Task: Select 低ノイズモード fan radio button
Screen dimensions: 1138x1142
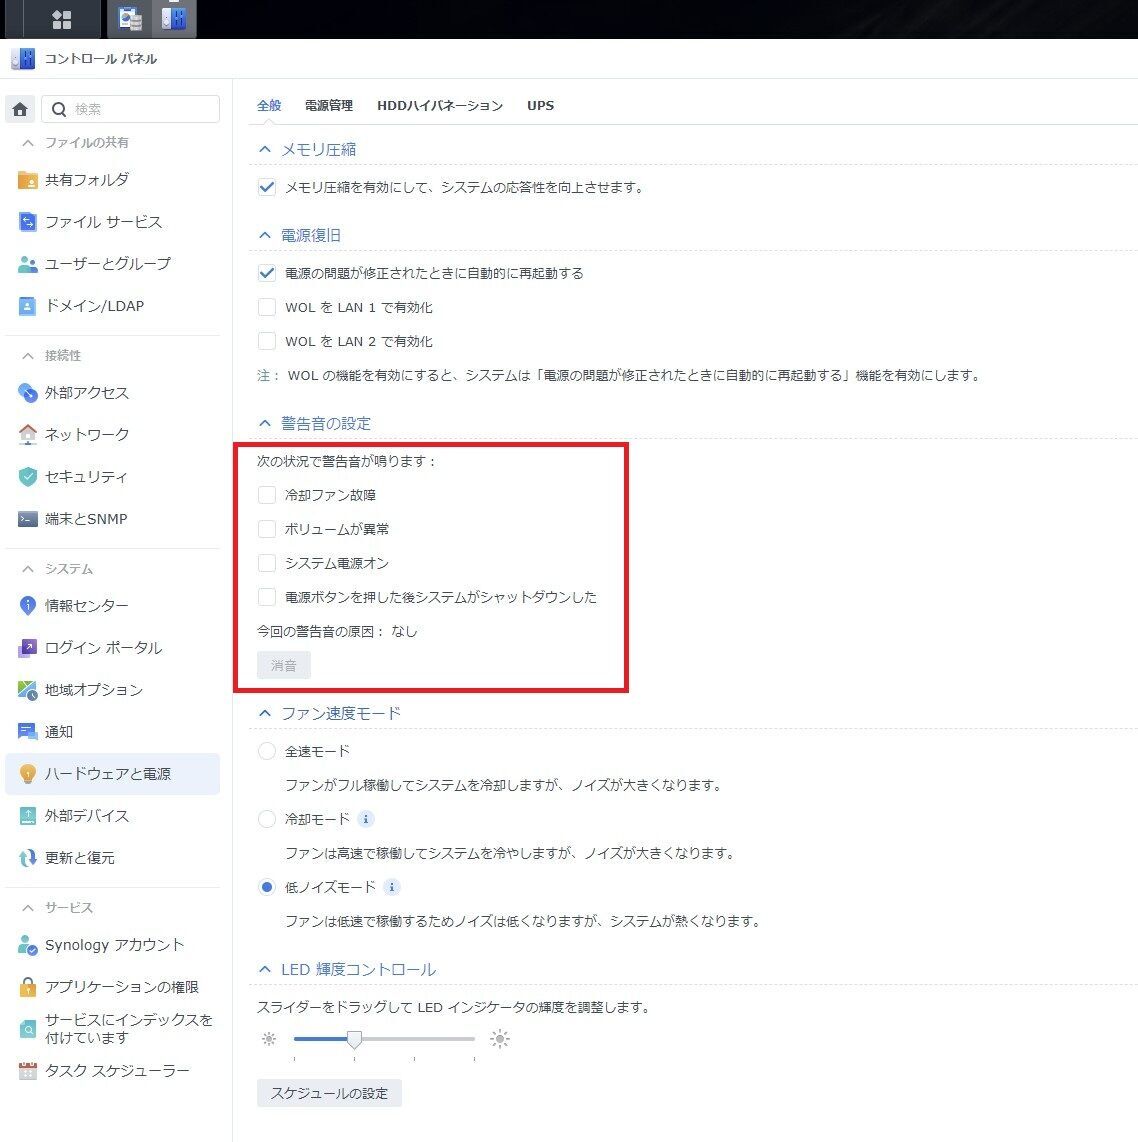Action: pos(266,887)
